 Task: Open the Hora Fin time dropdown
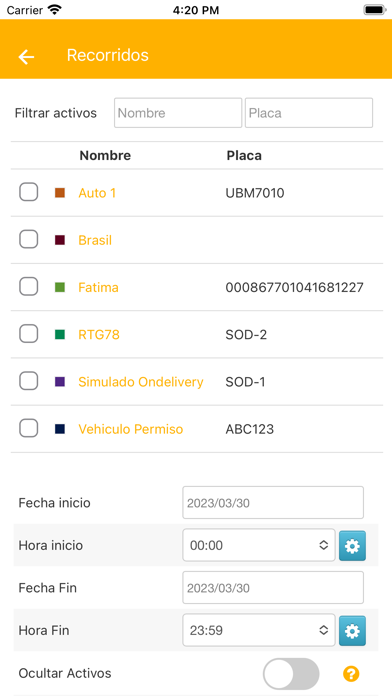click(259, 630)
